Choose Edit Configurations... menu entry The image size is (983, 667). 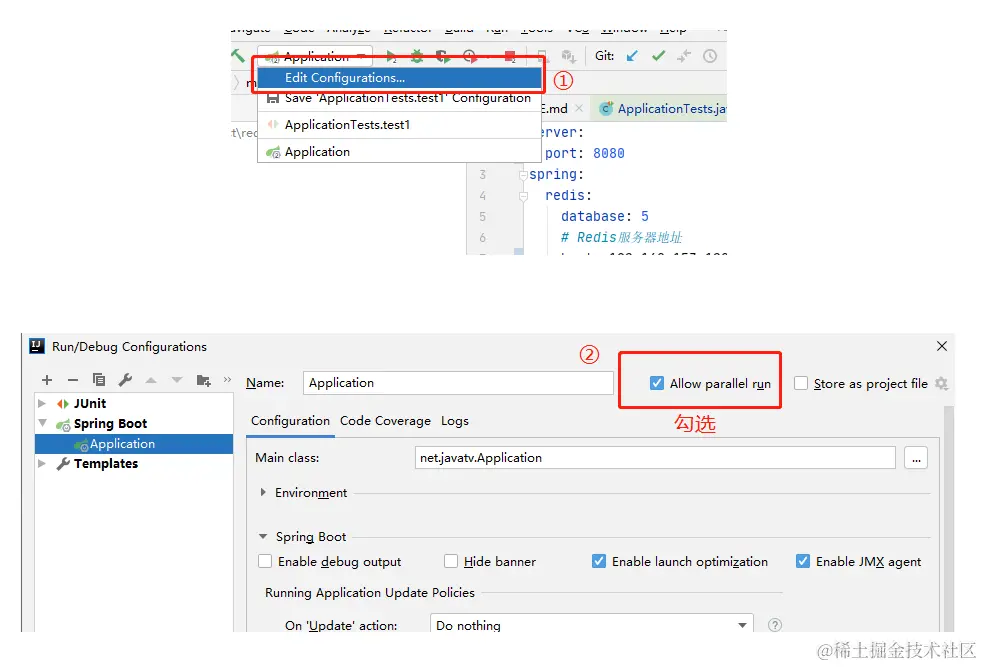click(399, 78)
